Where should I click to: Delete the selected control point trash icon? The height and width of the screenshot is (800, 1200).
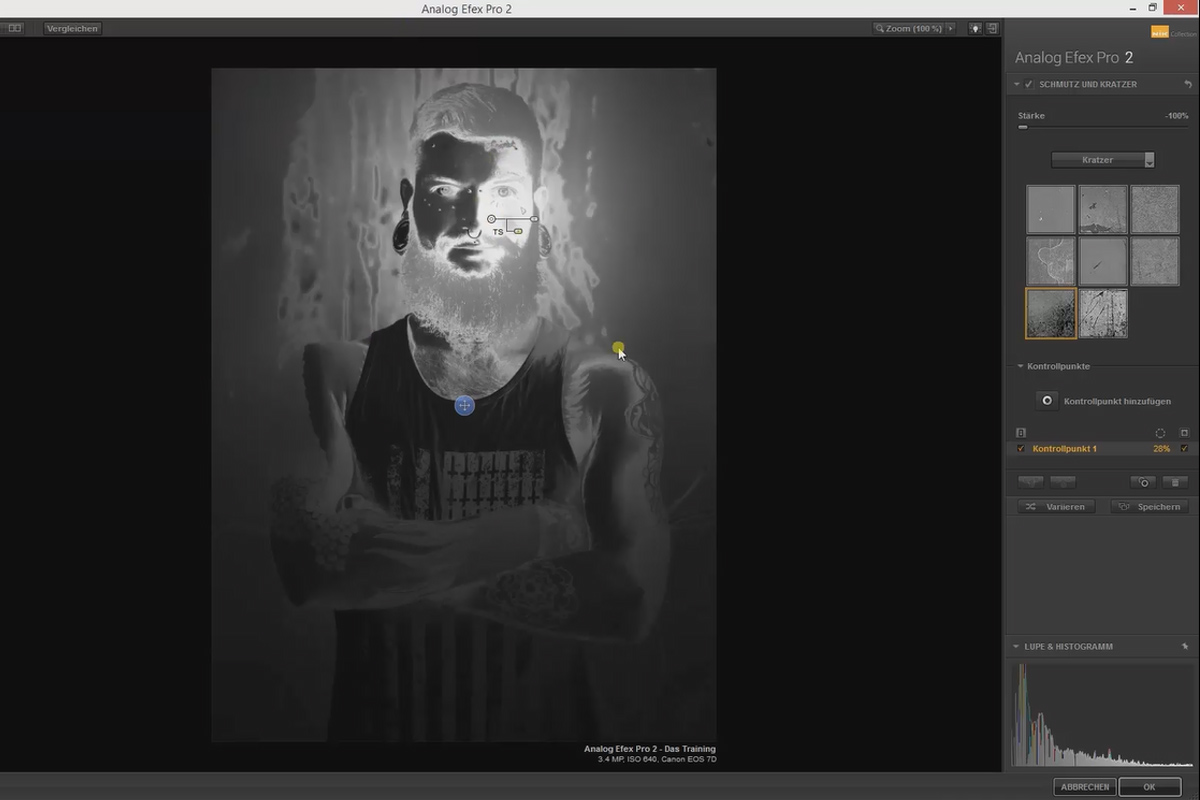1175,482
